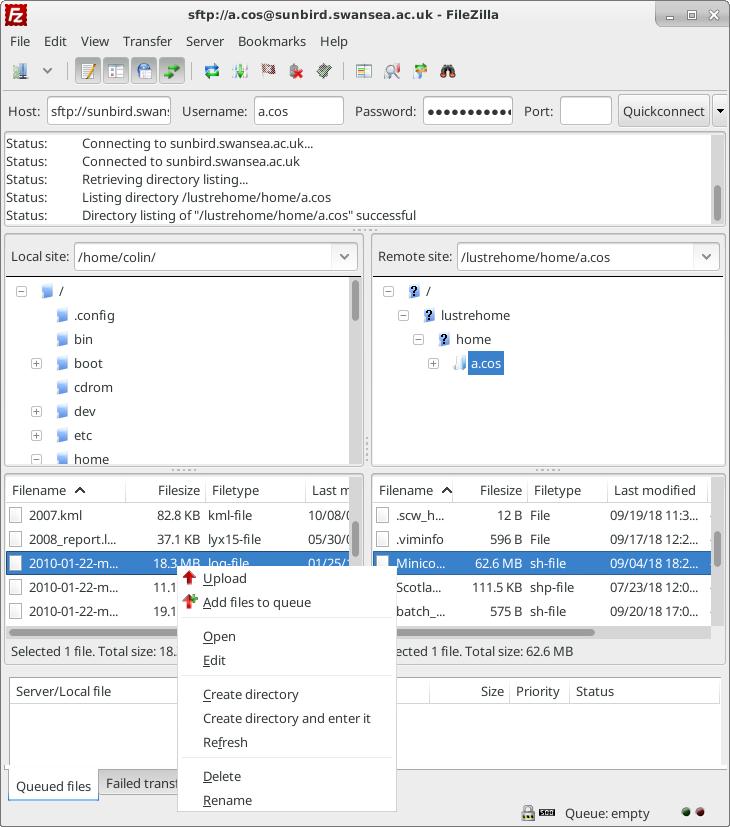
Task: Choose Delete in context menu
Action: (287, 776)
